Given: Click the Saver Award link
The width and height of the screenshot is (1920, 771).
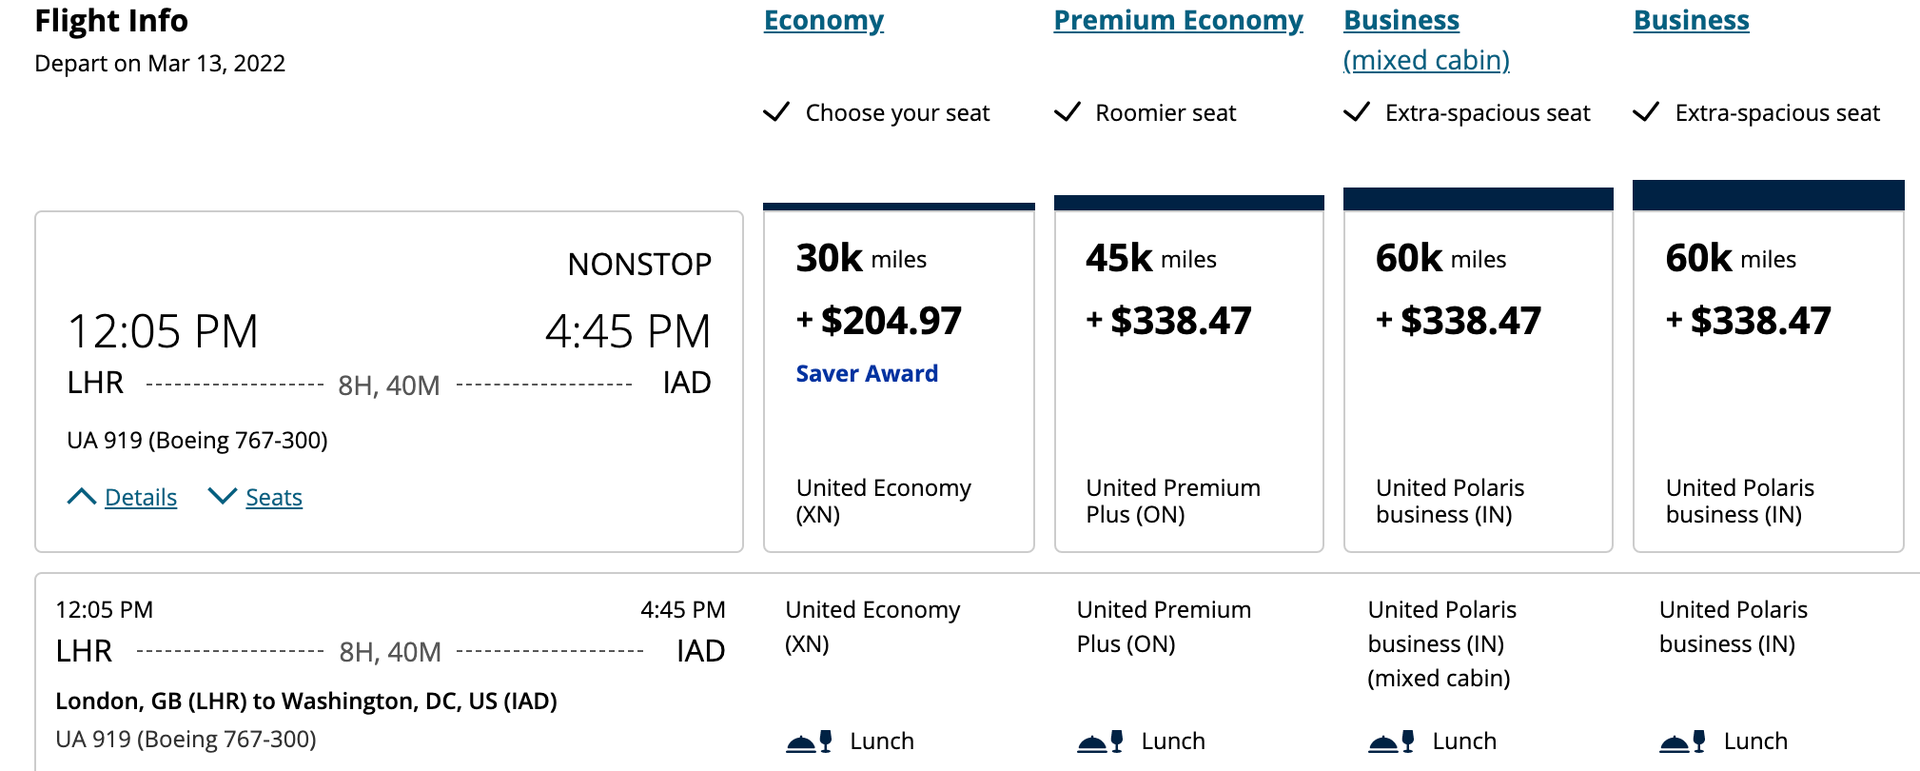Looking at the screenshot, I should pos(866,373).
